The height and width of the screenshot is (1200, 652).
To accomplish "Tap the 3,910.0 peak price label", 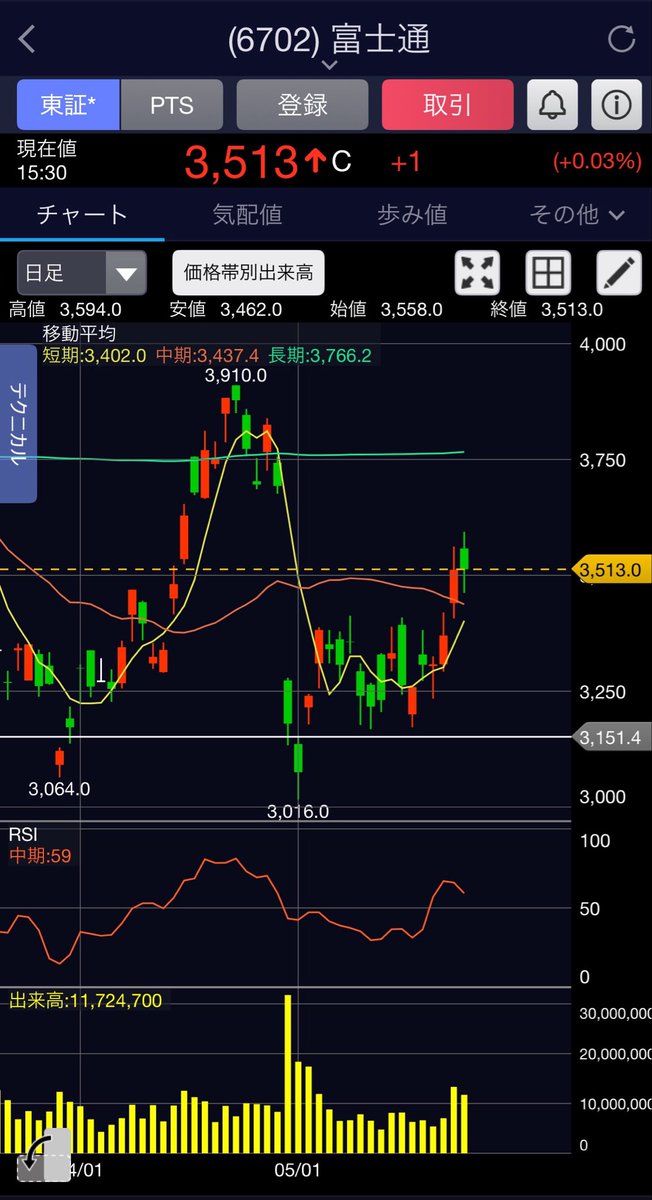I will 236,376.
